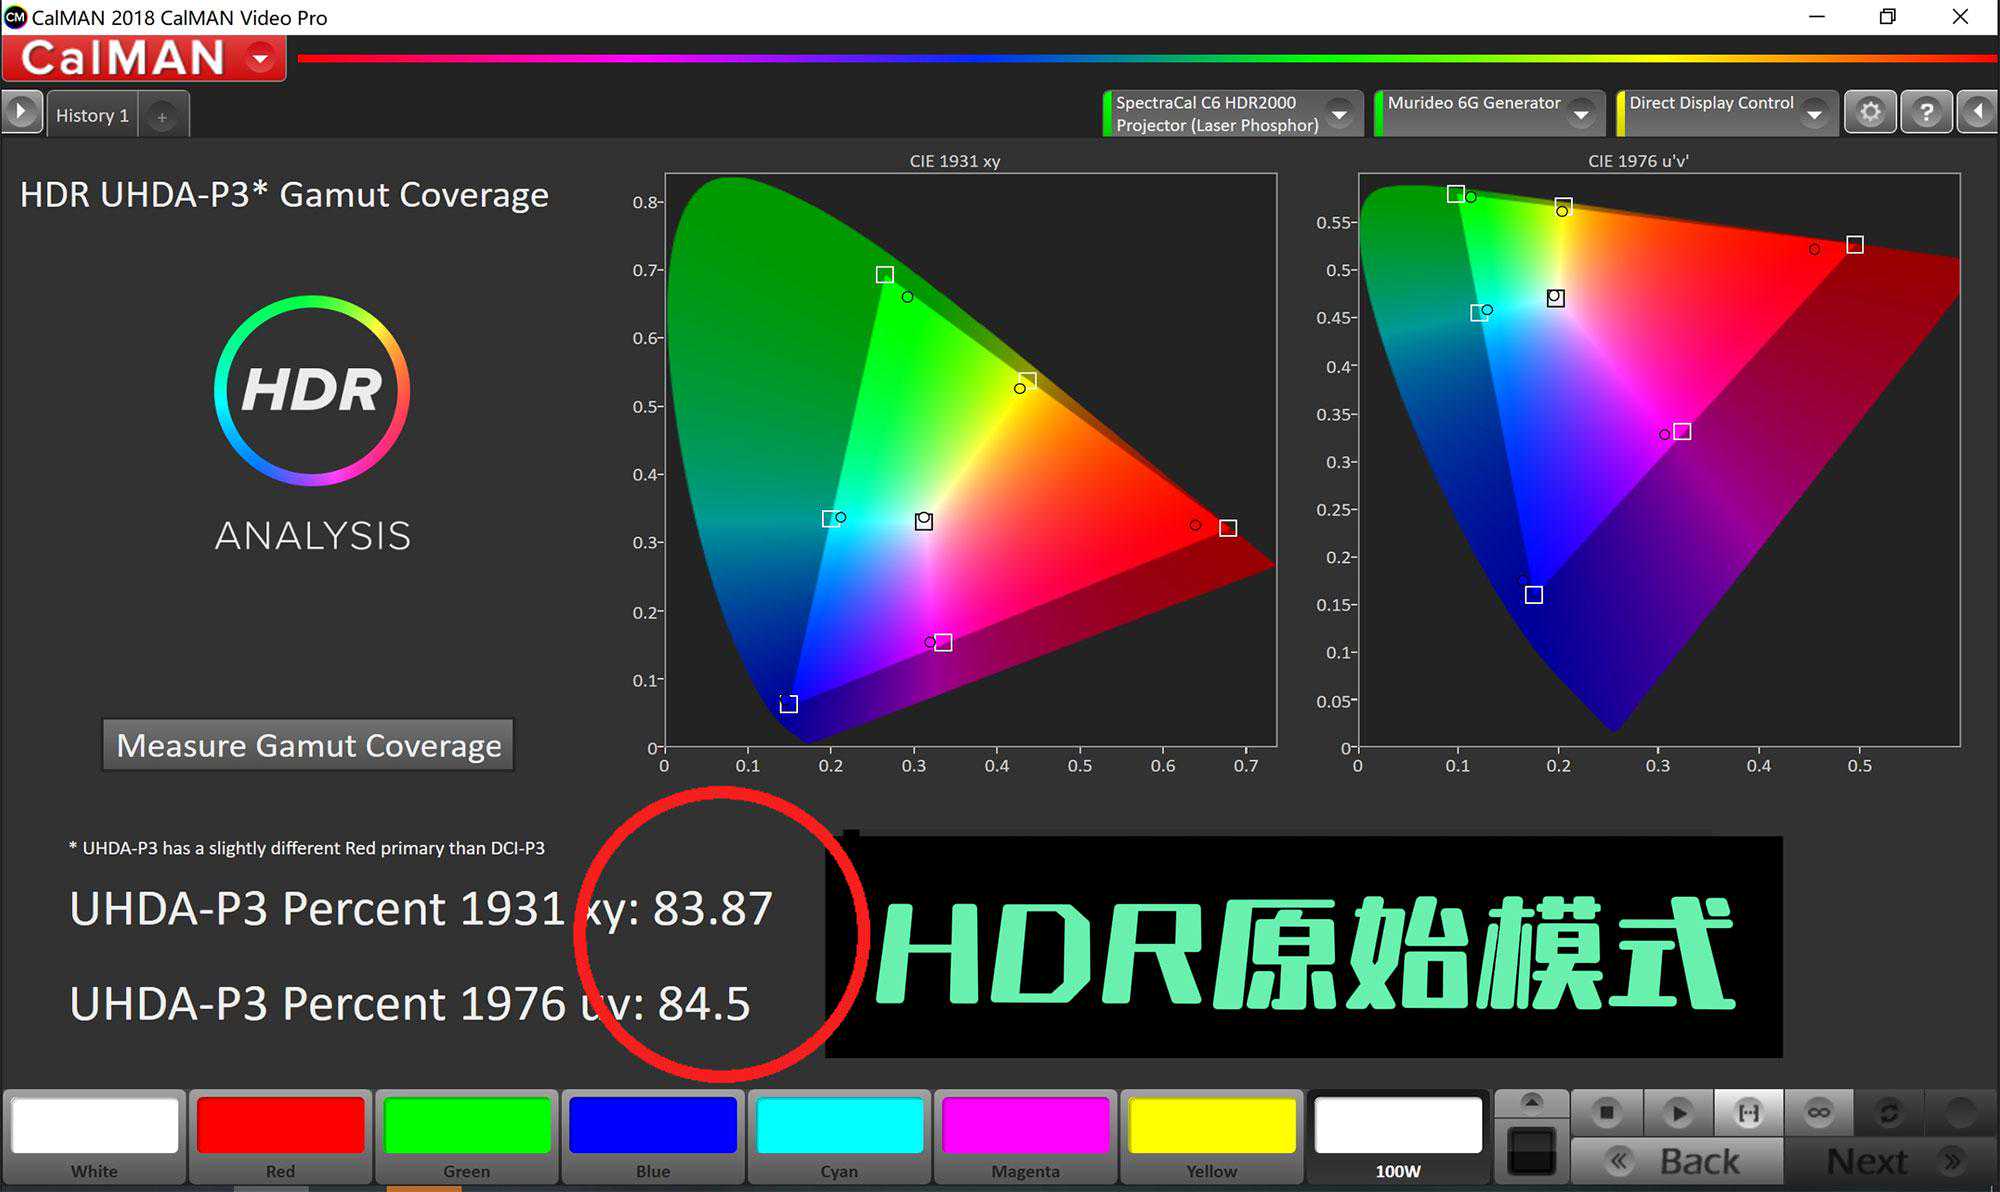This screenshot has height=1192, width=2000.
Task: Open the settings gear icon
Action: pyautogui.click(x=1870, y=112)
